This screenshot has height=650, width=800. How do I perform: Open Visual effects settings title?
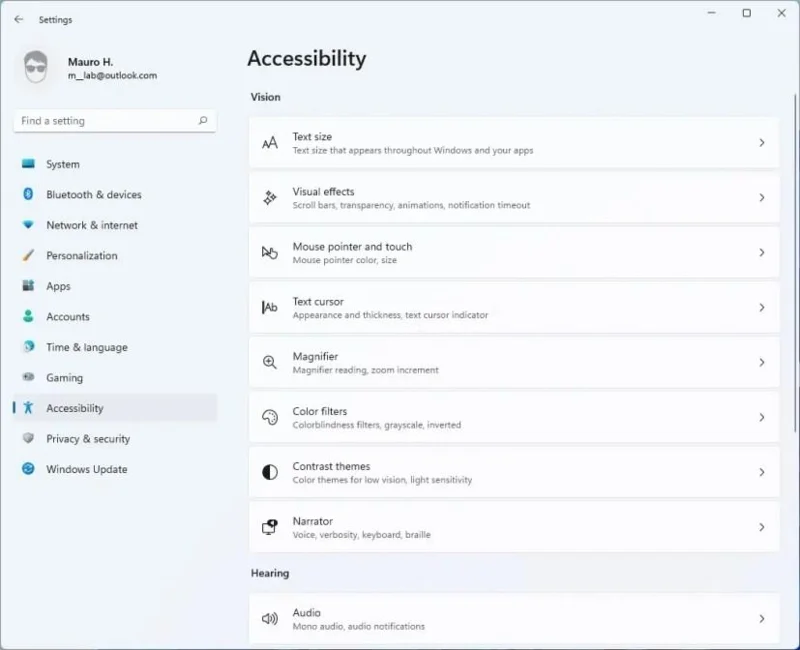(323, 191)
